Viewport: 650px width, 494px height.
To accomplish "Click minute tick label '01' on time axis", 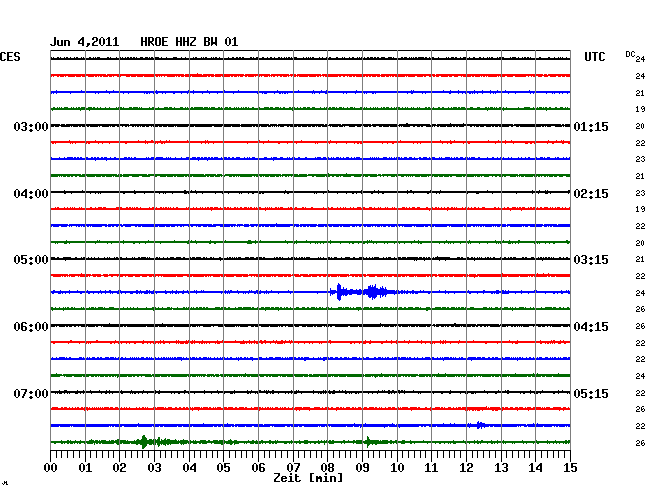I will [85, 468].
